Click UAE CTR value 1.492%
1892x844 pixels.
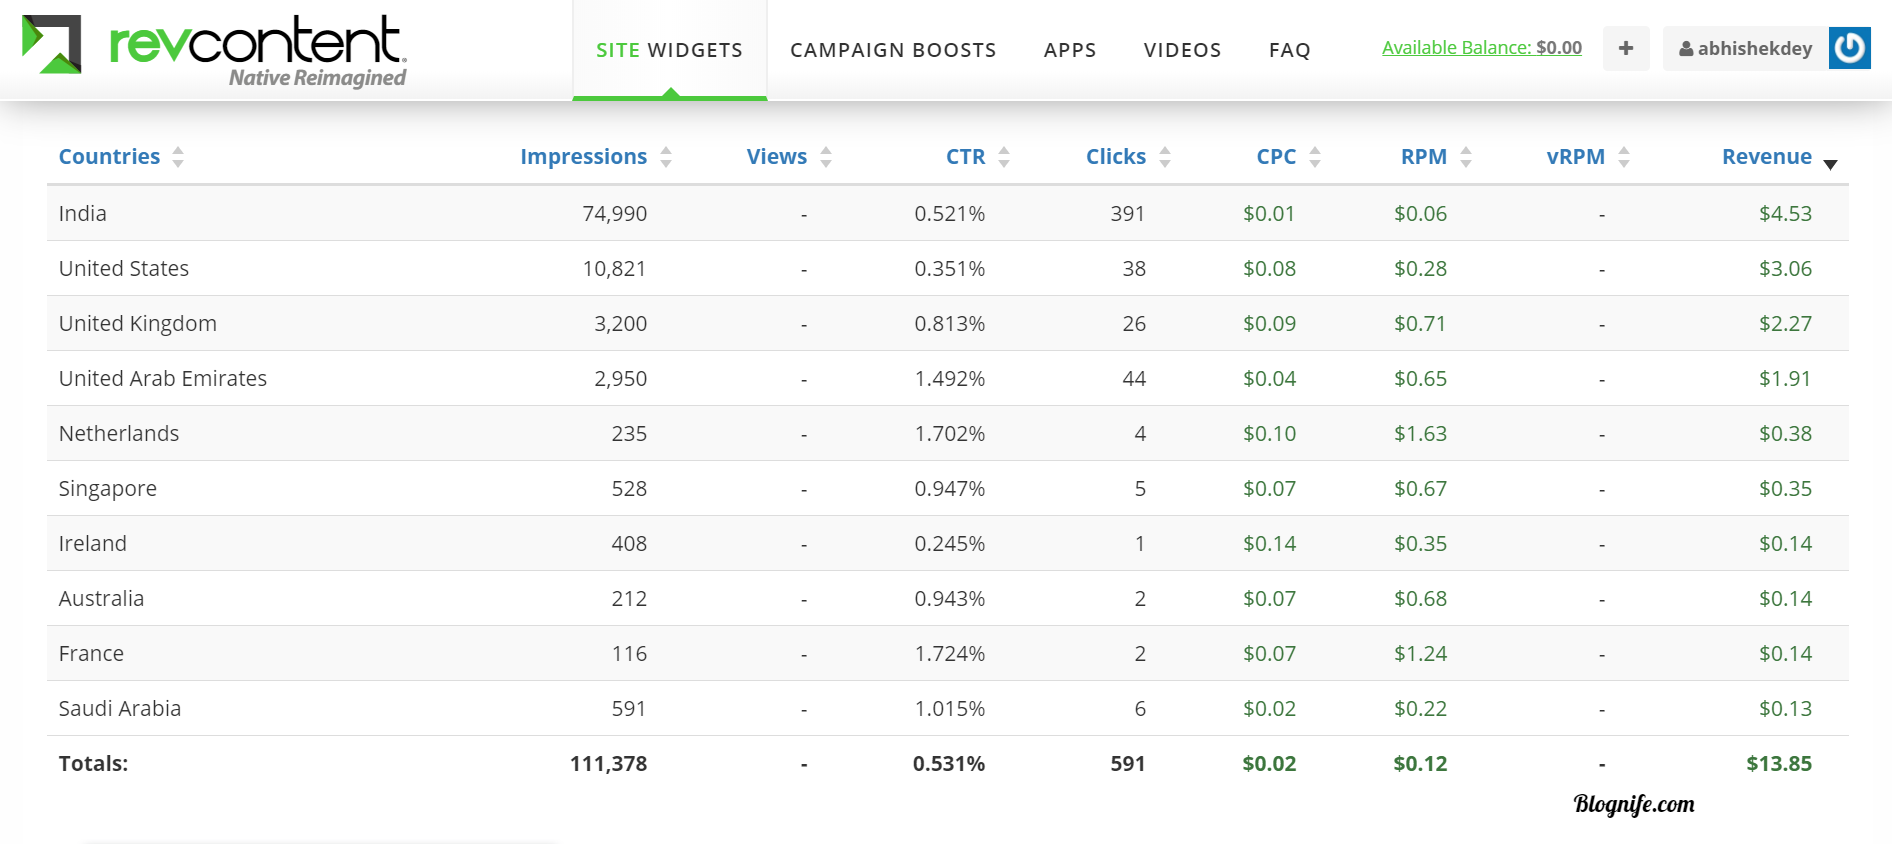950,378
